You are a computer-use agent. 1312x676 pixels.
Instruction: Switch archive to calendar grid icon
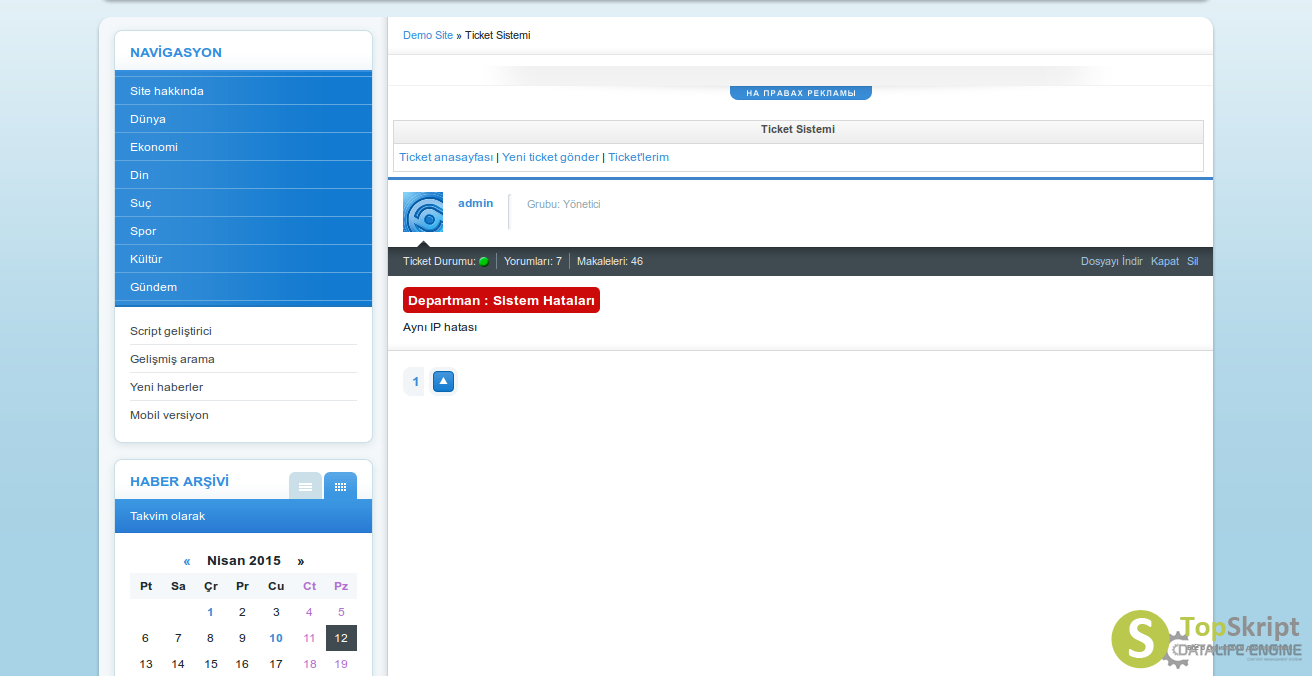coord(340,487)
